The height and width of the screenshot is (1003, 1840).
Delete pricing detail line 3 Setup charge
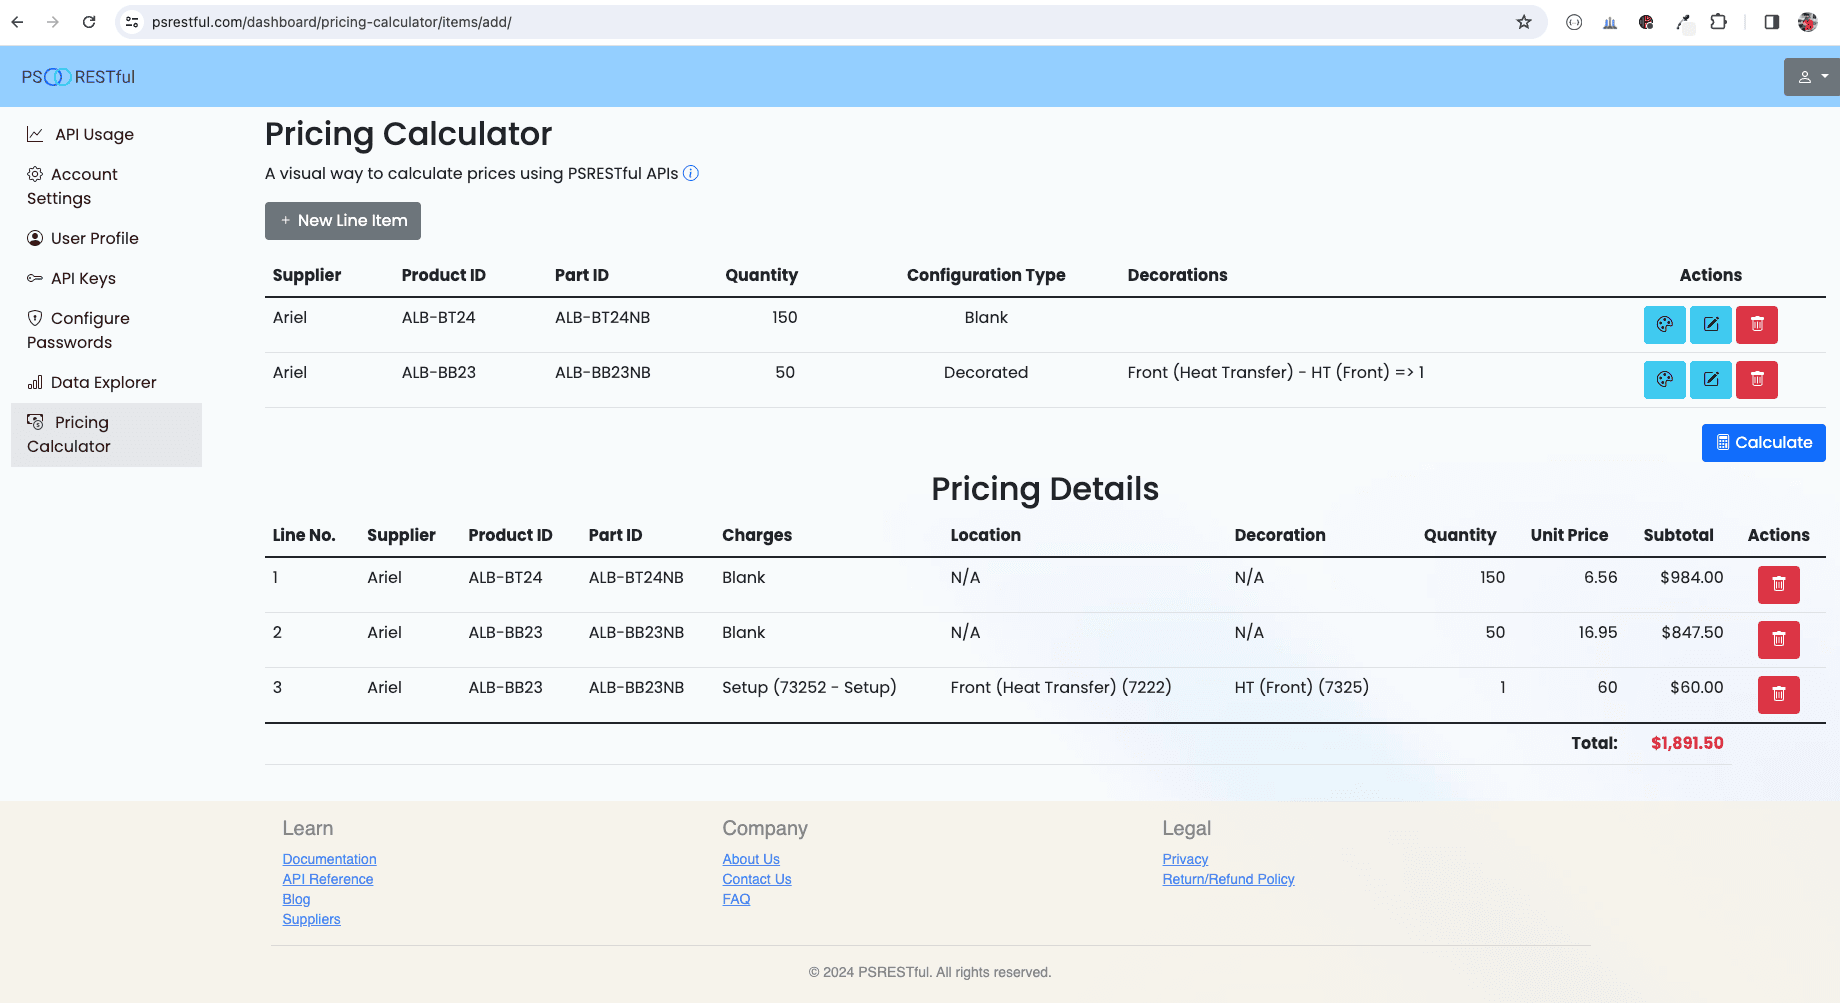(1778, 695)
